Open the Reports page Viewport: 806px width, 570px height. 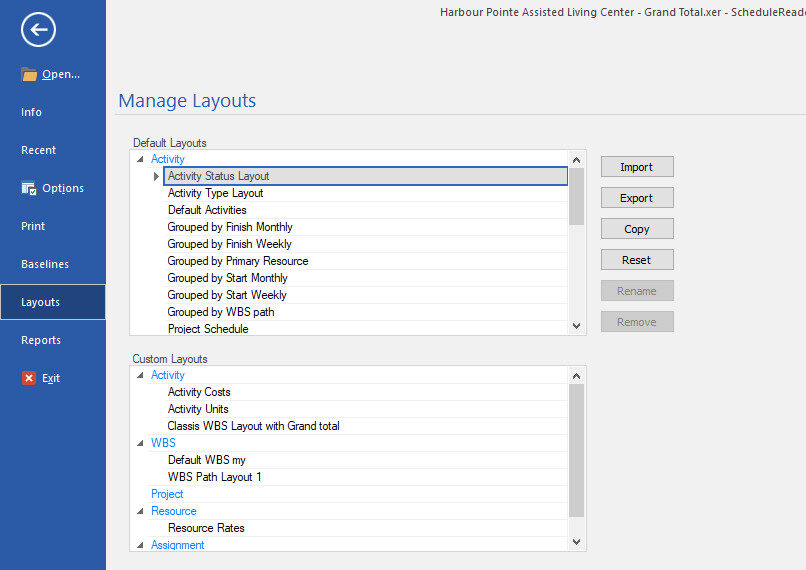coord(41,340)
